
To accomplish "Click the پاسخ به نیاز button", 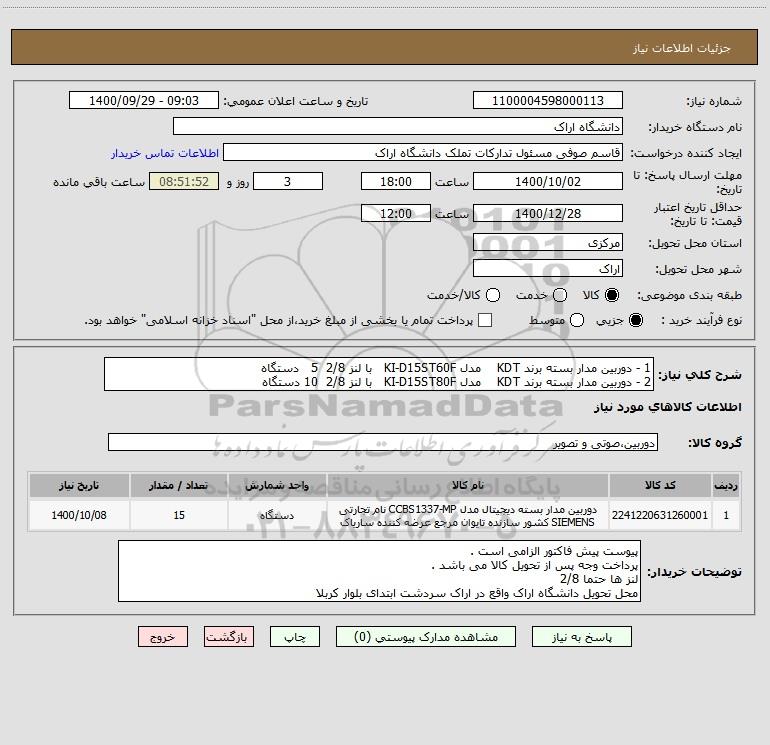I will click(x=582, y=637).
